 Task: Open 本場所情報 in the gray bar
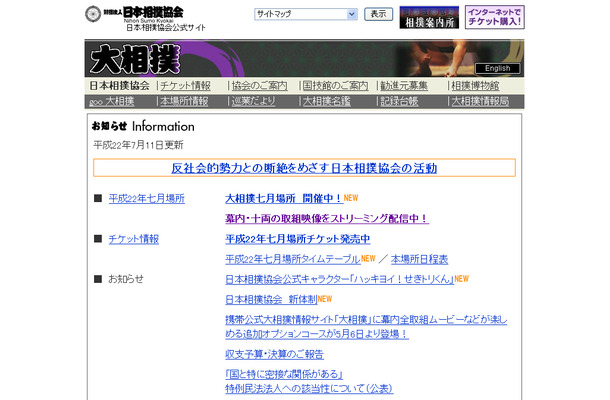[184, 102]
